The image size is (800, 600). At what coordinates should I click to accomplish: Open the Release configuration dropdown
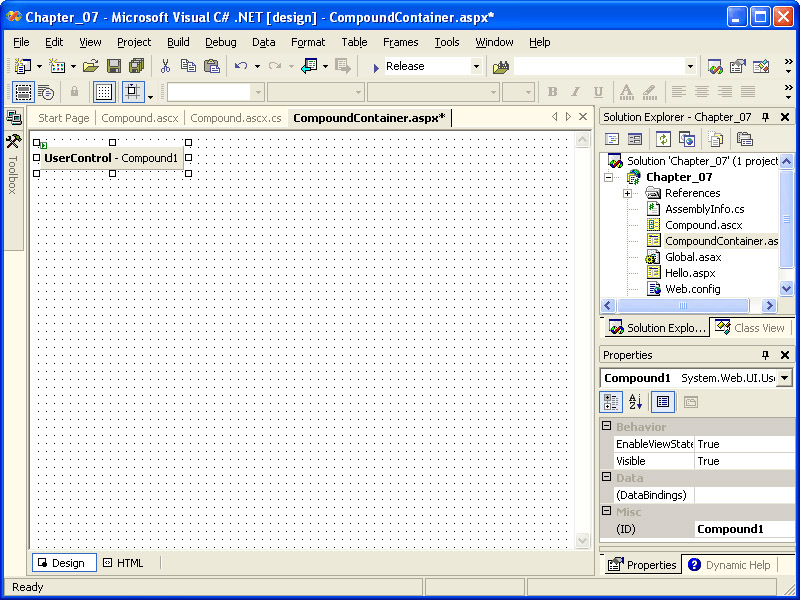click(x=476, y=66)
